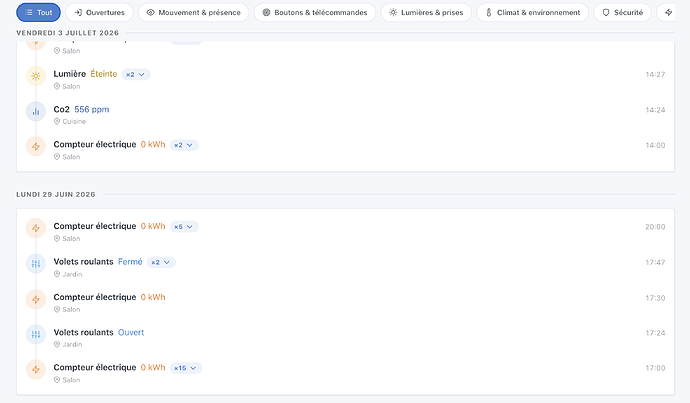Switch to Mouvement & présence filter
The image size is (690, 403).
coord(194,12)
